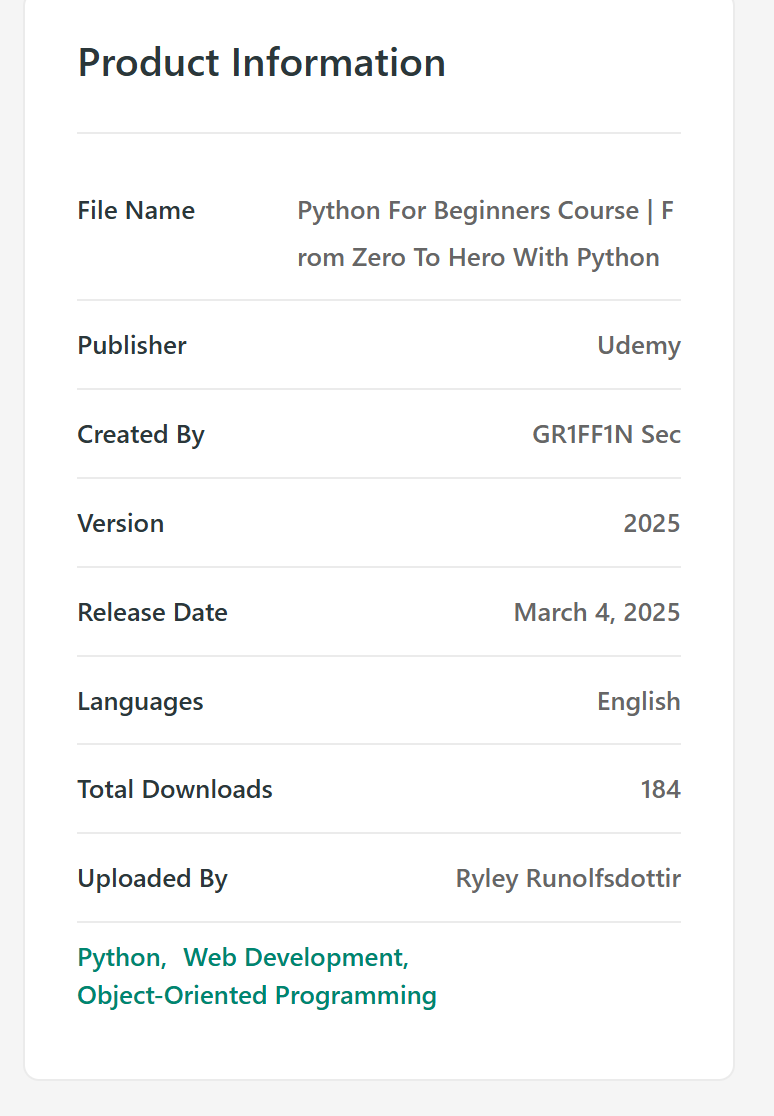Select the language value 'English'
Viewport: 774px width, 1116px height.
tap(639, 701)
